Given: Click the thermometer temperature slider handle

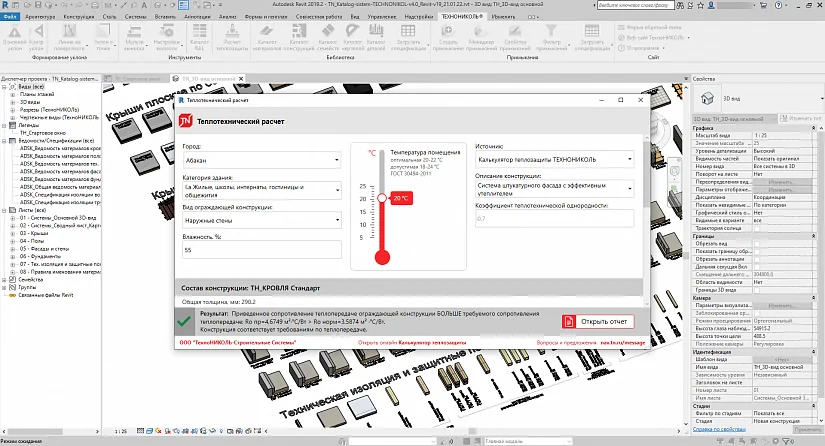Looking at the screenshot, I should coord(382,198).
